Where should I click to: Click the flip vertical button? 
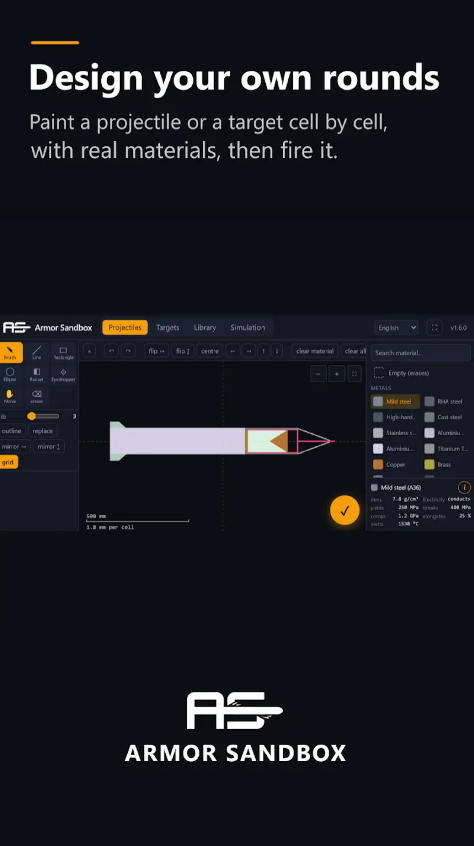[183, 351]
